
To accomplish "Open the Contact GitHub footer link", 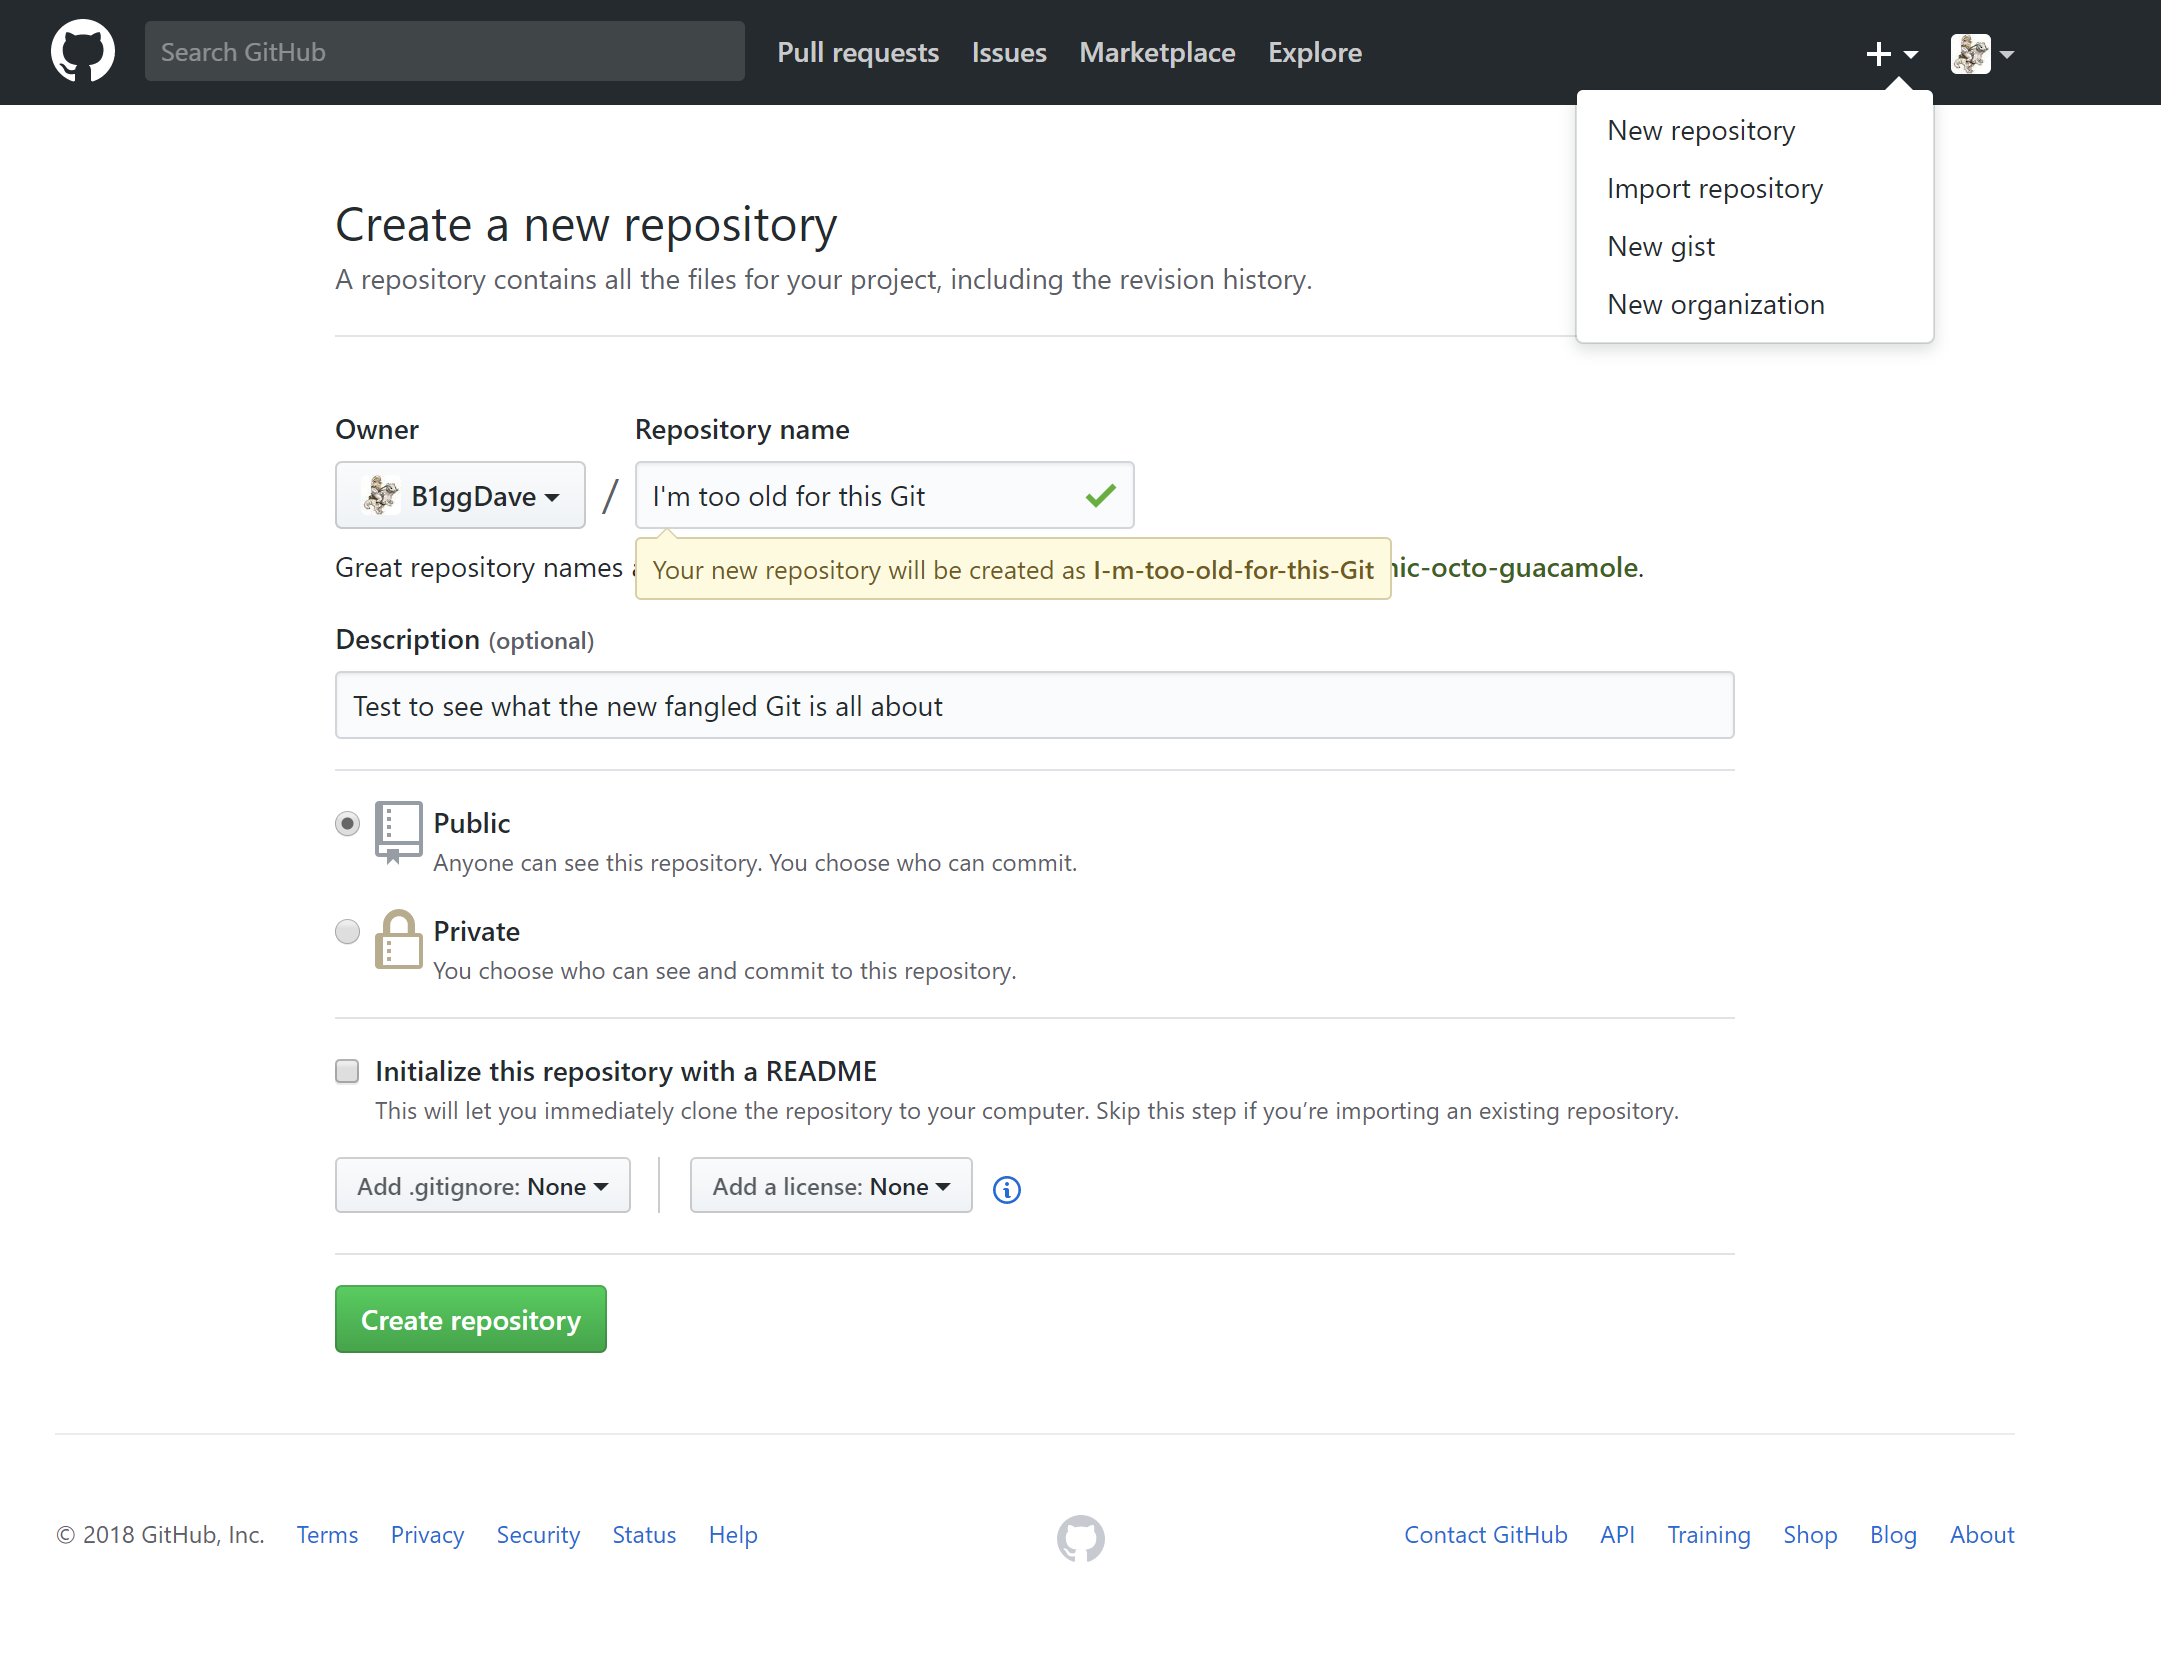I will (x=1485, y=1535).
